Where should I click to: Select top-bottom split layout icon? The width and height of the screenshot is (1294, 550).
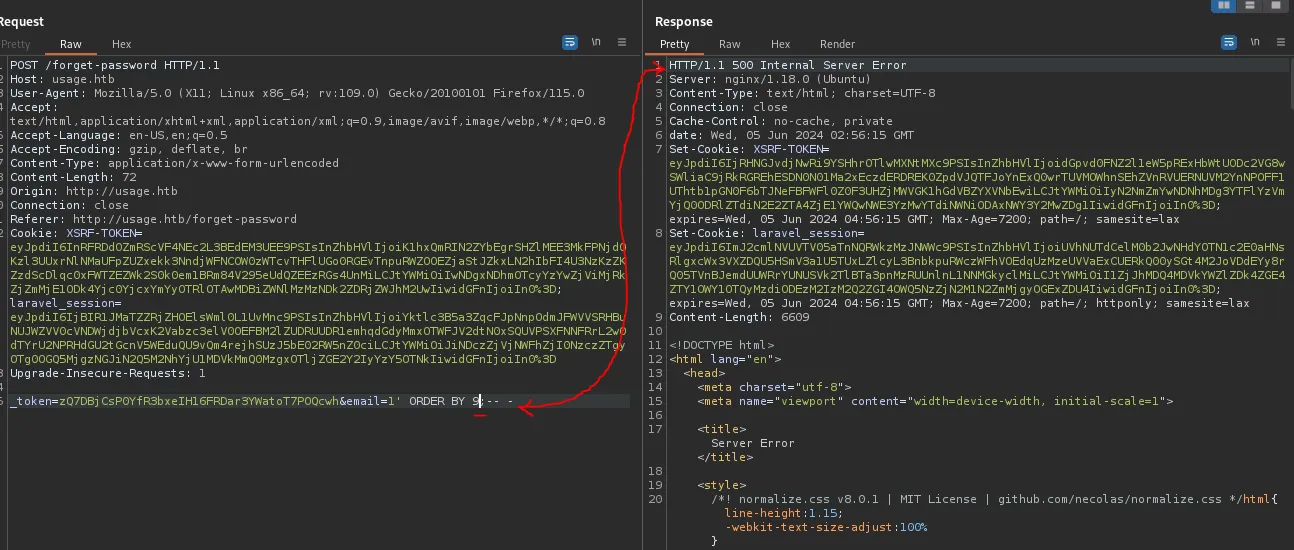tap(1250, 6)
